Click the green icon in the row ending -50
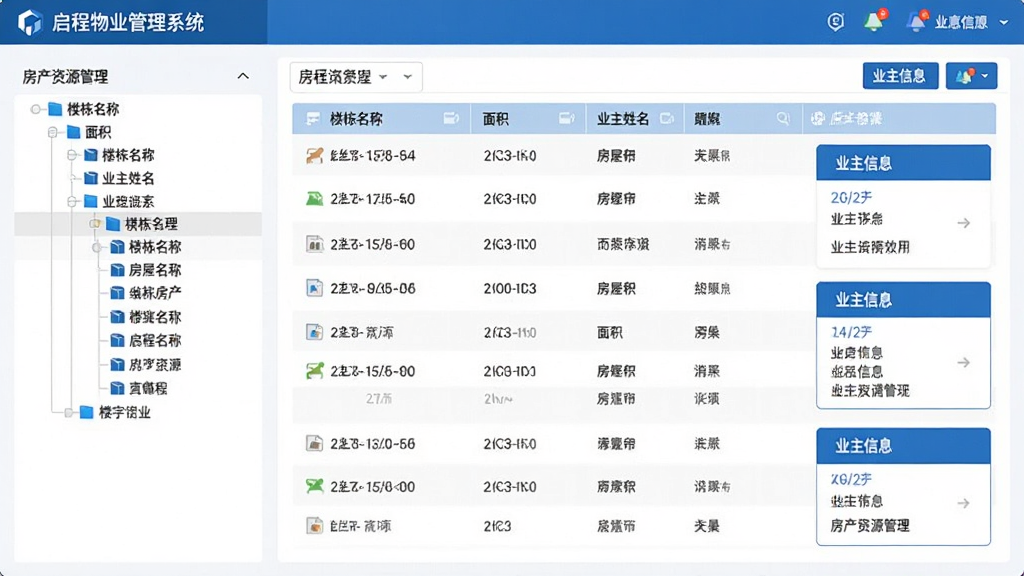The width and height of the screenshot is (1024, 576). pyautogui.click(x=315, y=199)
